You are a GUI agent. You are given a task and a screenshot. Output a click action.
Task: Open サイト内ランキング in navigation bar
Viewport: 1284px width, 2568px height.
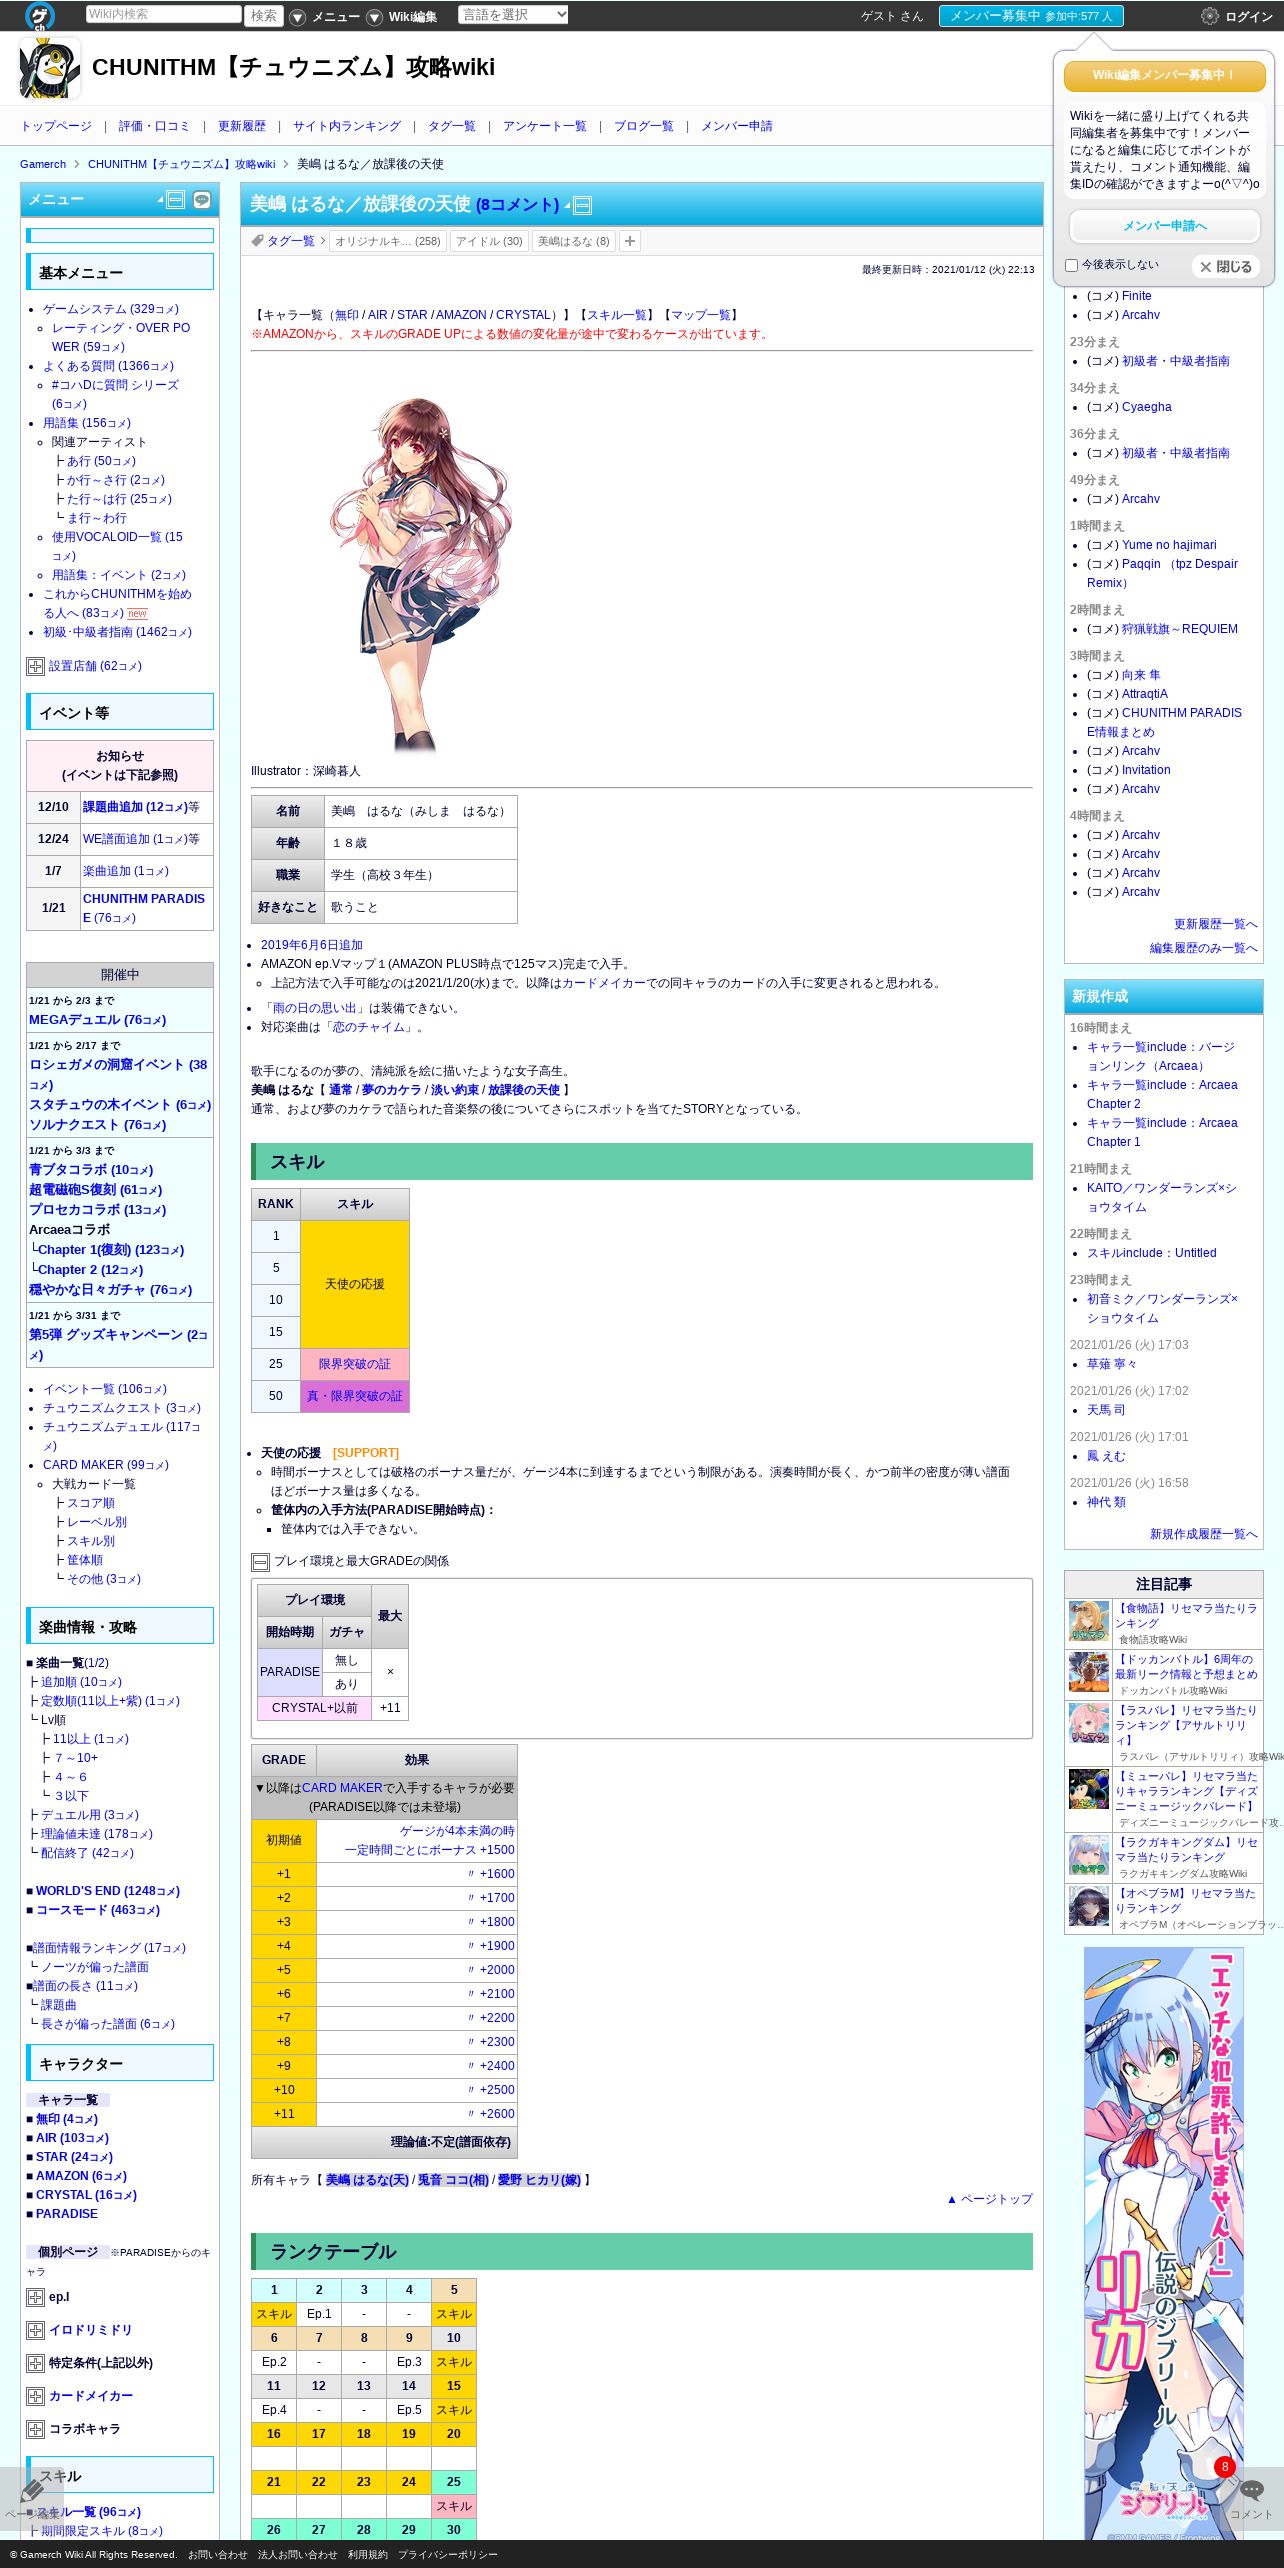[x=347, y=126]
